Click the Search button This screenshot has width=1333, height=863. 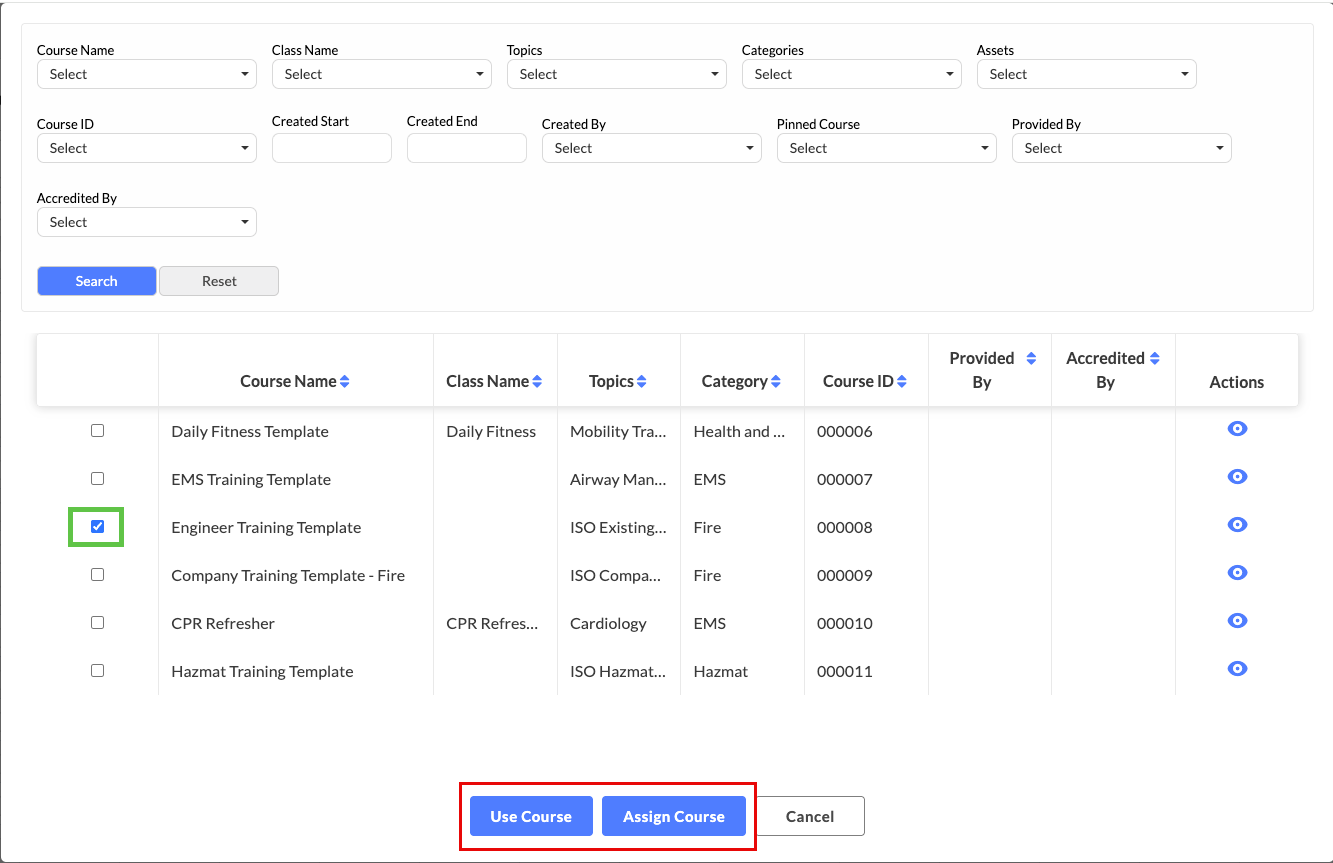pos(96,281)
